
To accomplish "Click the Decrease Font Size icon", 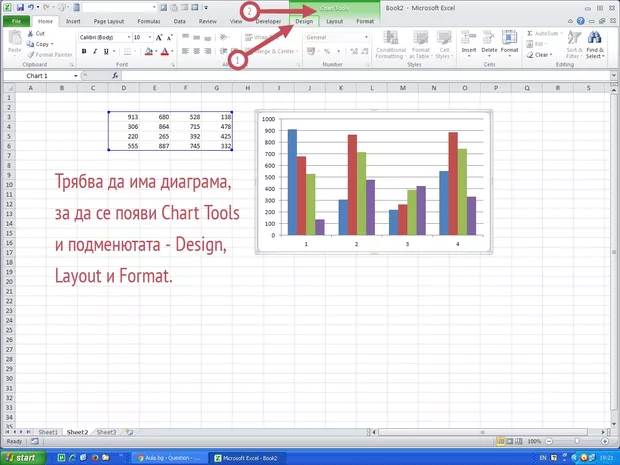I will tap(170, 38).
